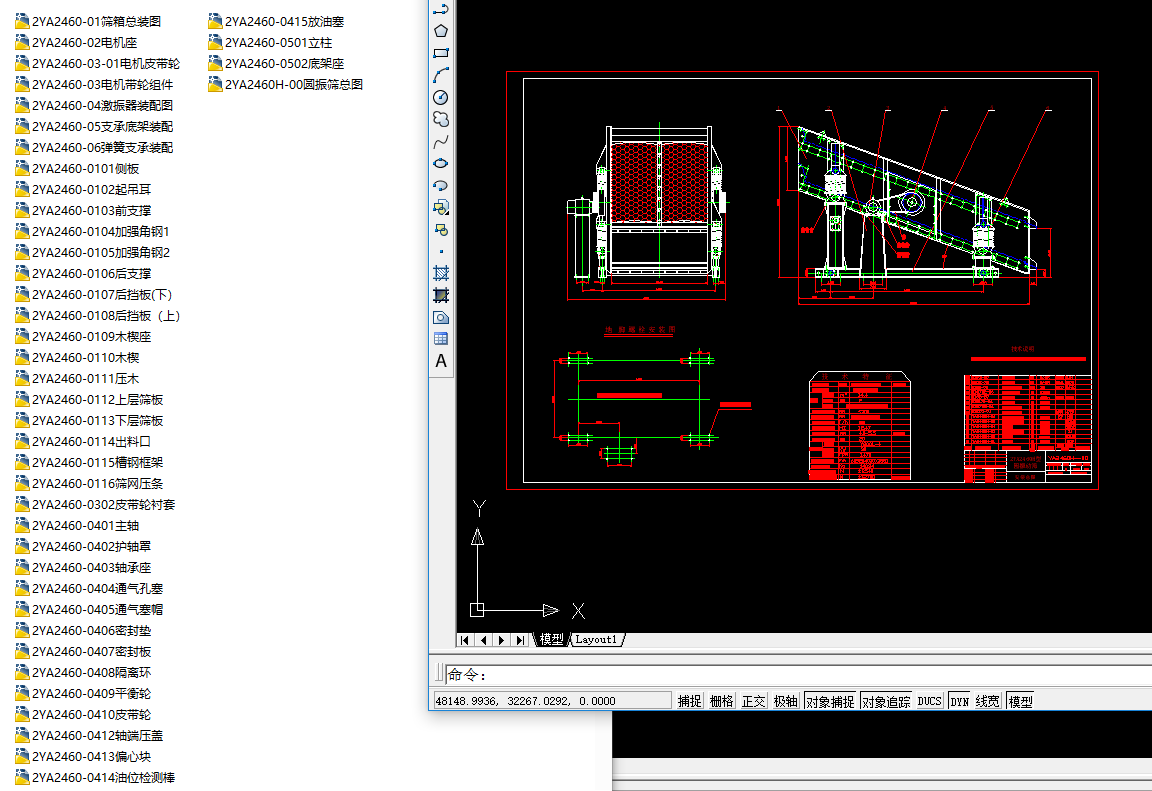Select folder 2YA2460-0403轴承座
The image size is (1152, 791).
83,568
